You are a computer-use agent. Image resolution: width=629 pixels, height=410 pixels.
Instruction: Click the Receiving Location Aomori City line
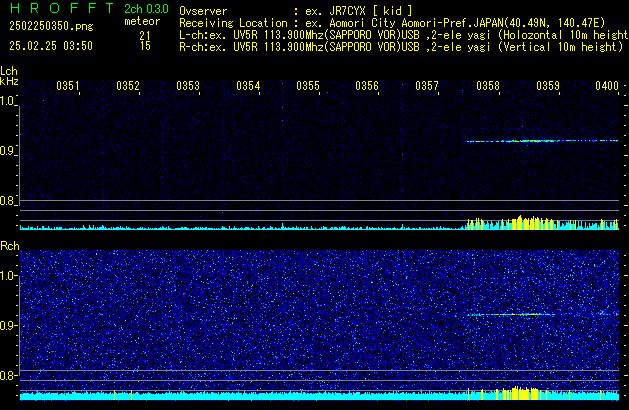392,23
